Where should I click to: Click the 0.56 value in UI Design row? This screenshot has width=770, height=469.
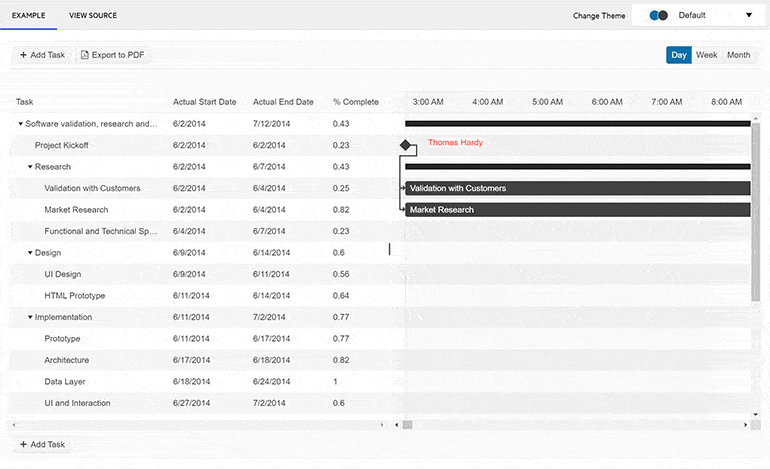[x=341, y=274]
